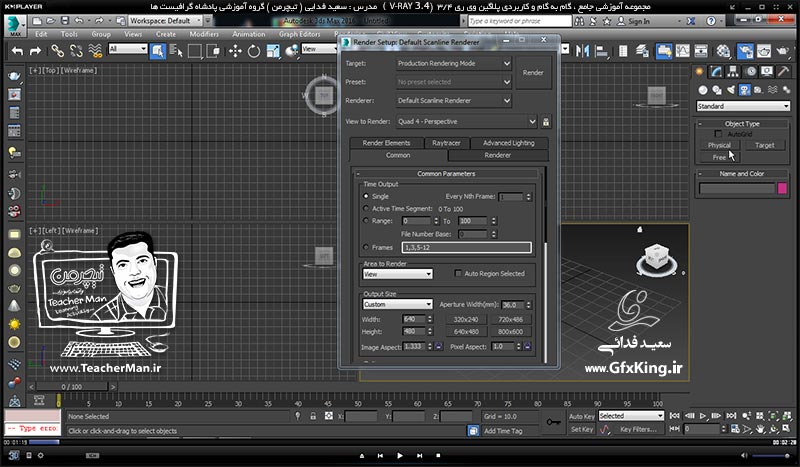Image resolution: width=800 pixels, height=467 pixels.
Task: Open the Target rendering mode dropdown
Action: click(453, 63)
